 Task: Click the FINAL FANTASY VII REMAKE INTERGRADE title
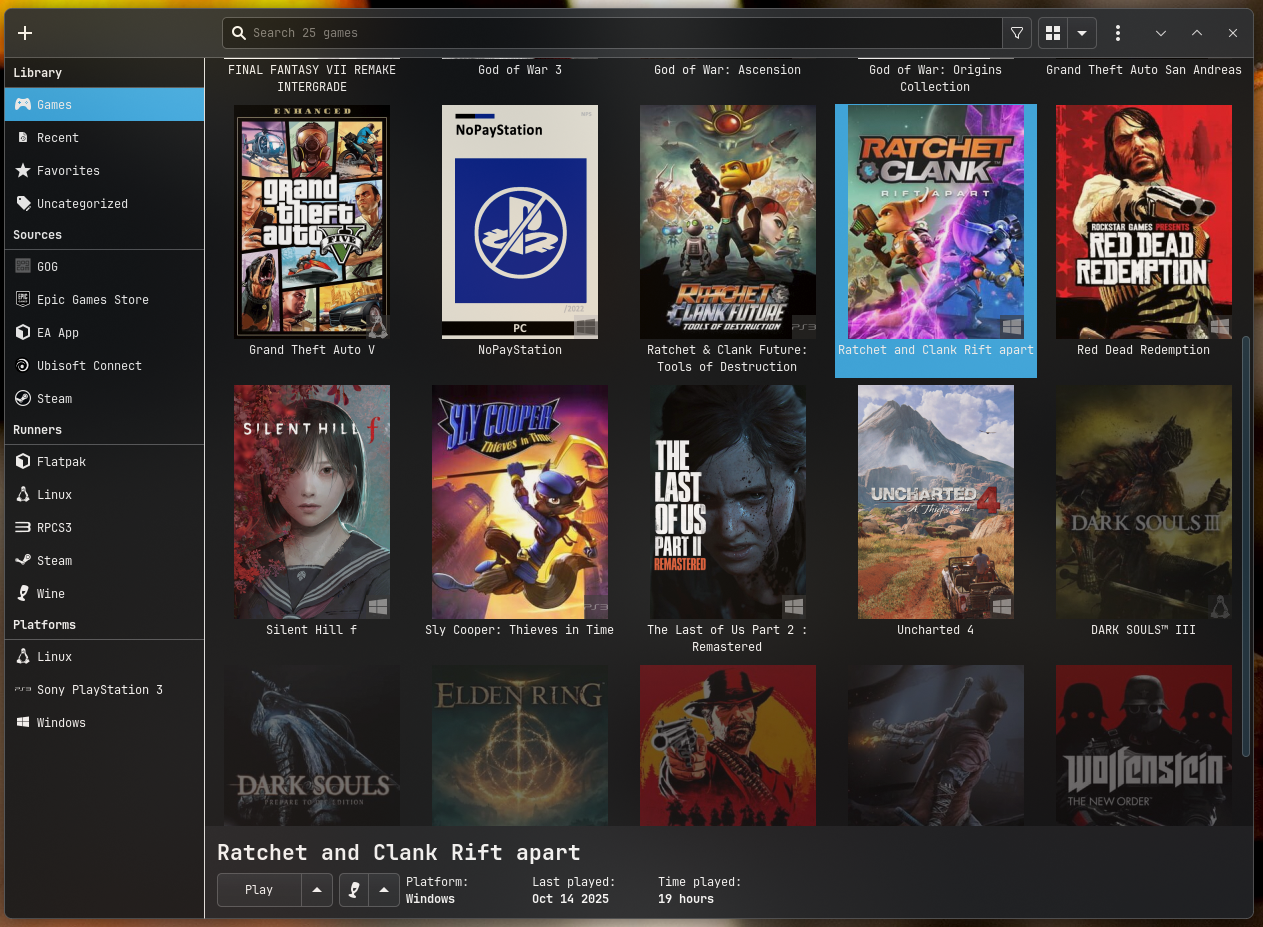pyautogui.click(x=312, y=78)
